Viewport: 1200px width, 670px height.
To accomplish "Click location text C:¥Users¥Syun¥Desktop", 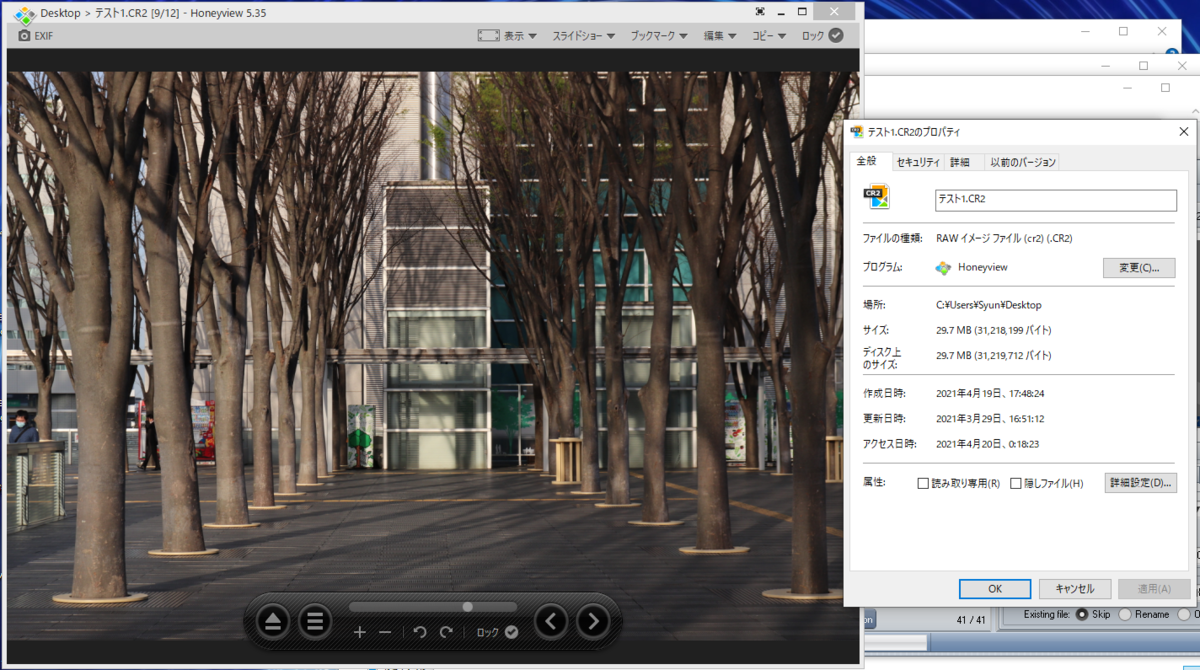I will click(x=988, y=305).
